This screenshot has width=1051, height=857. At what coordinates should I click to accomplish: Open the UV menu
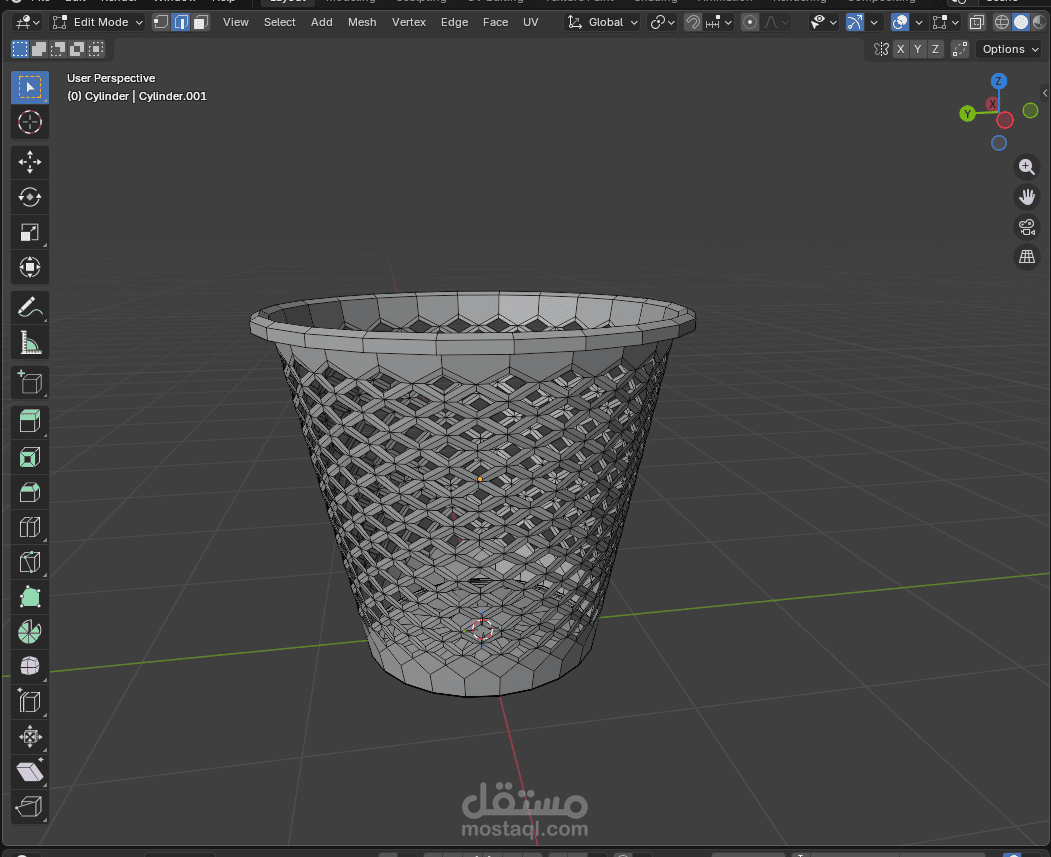pos(530,22)
